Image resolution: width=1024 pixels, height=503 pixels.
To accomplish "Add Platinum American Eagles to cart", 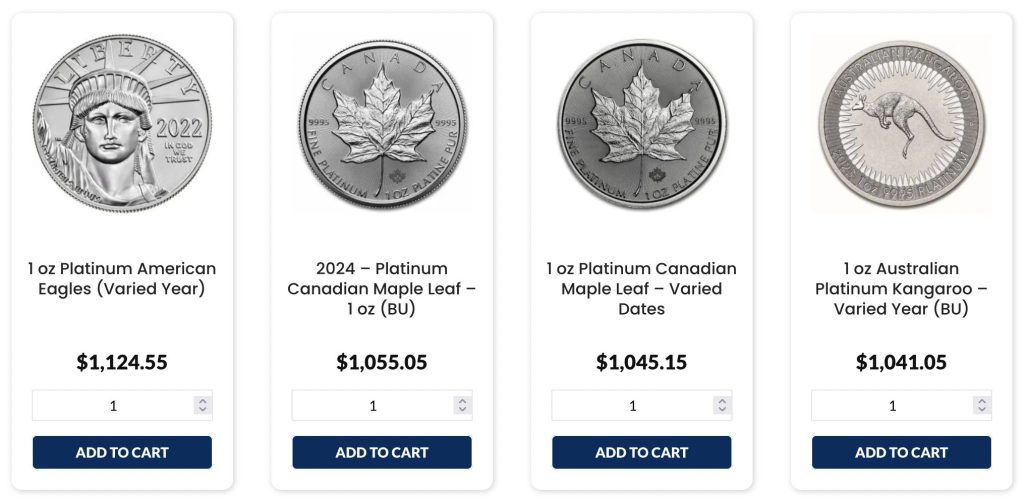I will [x=122, y=452].
